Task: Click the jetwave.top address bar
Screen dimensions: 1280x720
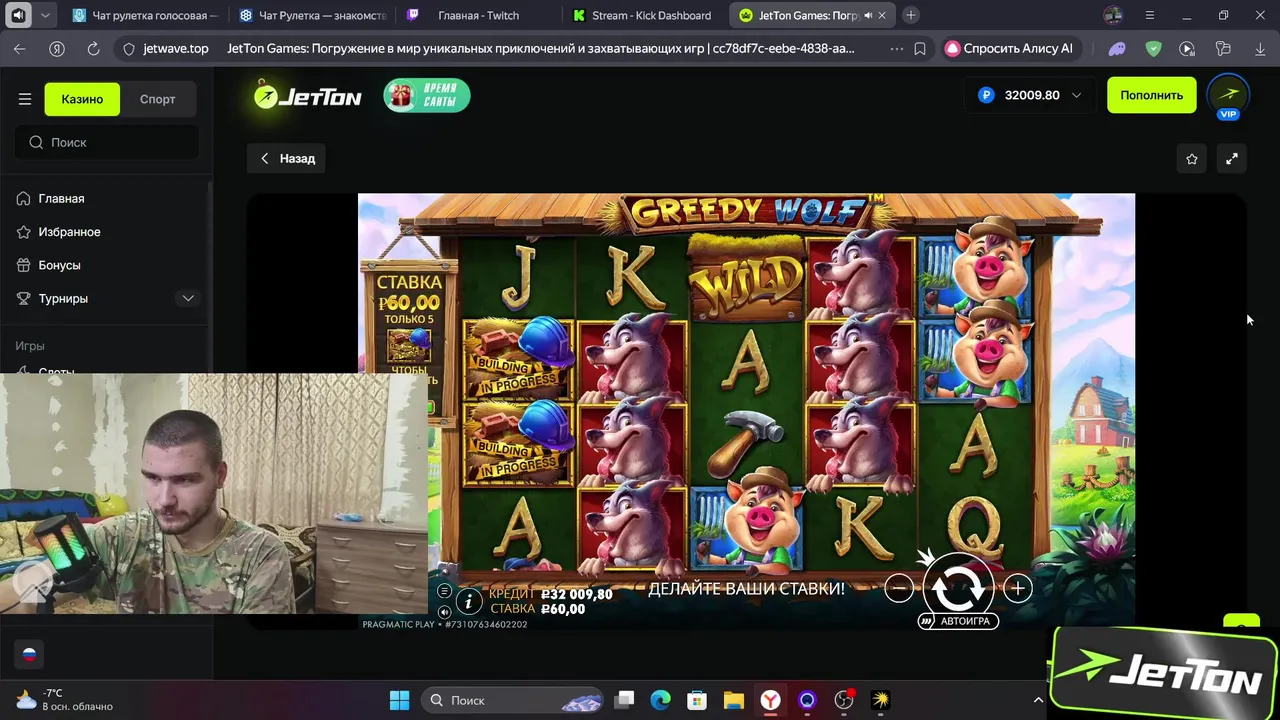Action: (176, 48)
